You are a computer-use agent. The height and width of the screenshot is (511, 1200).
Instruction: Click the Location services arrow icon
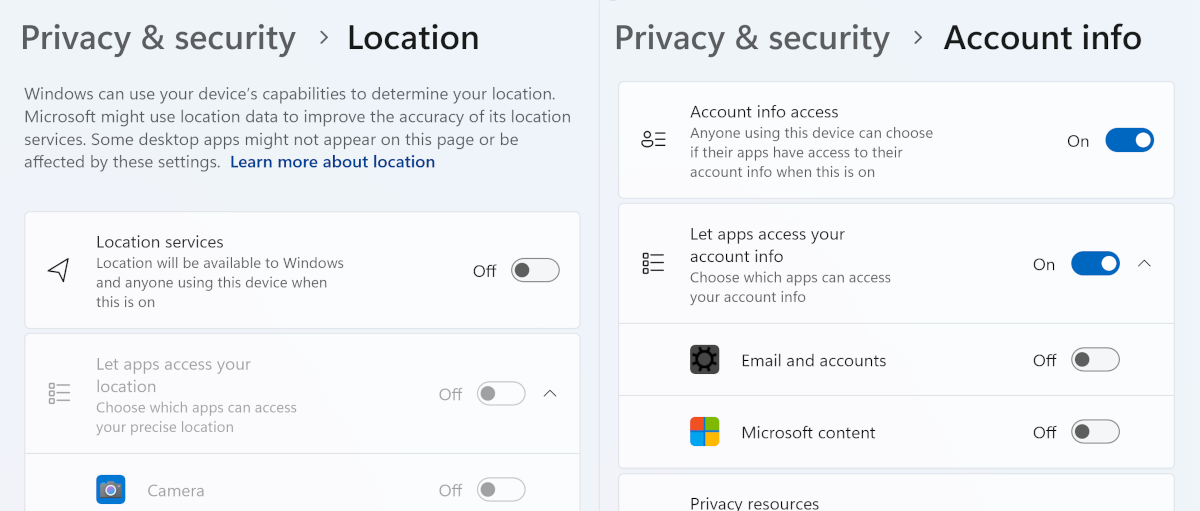tap(59, 270)
